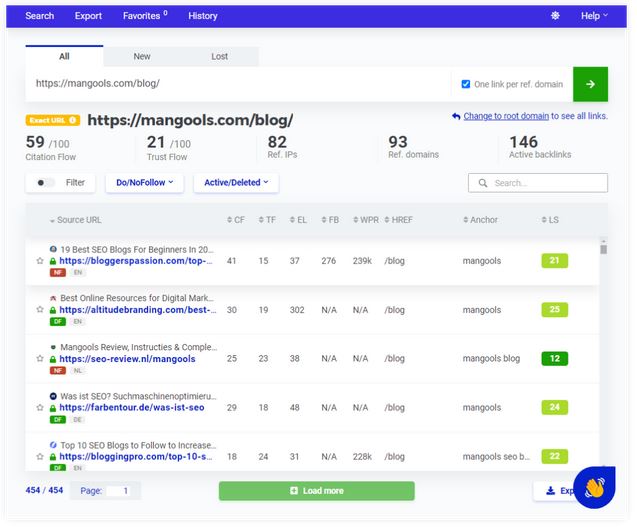Favorite the bloggerspassion.com row star
Screen dimensions: 637x528
coord(40,261)
